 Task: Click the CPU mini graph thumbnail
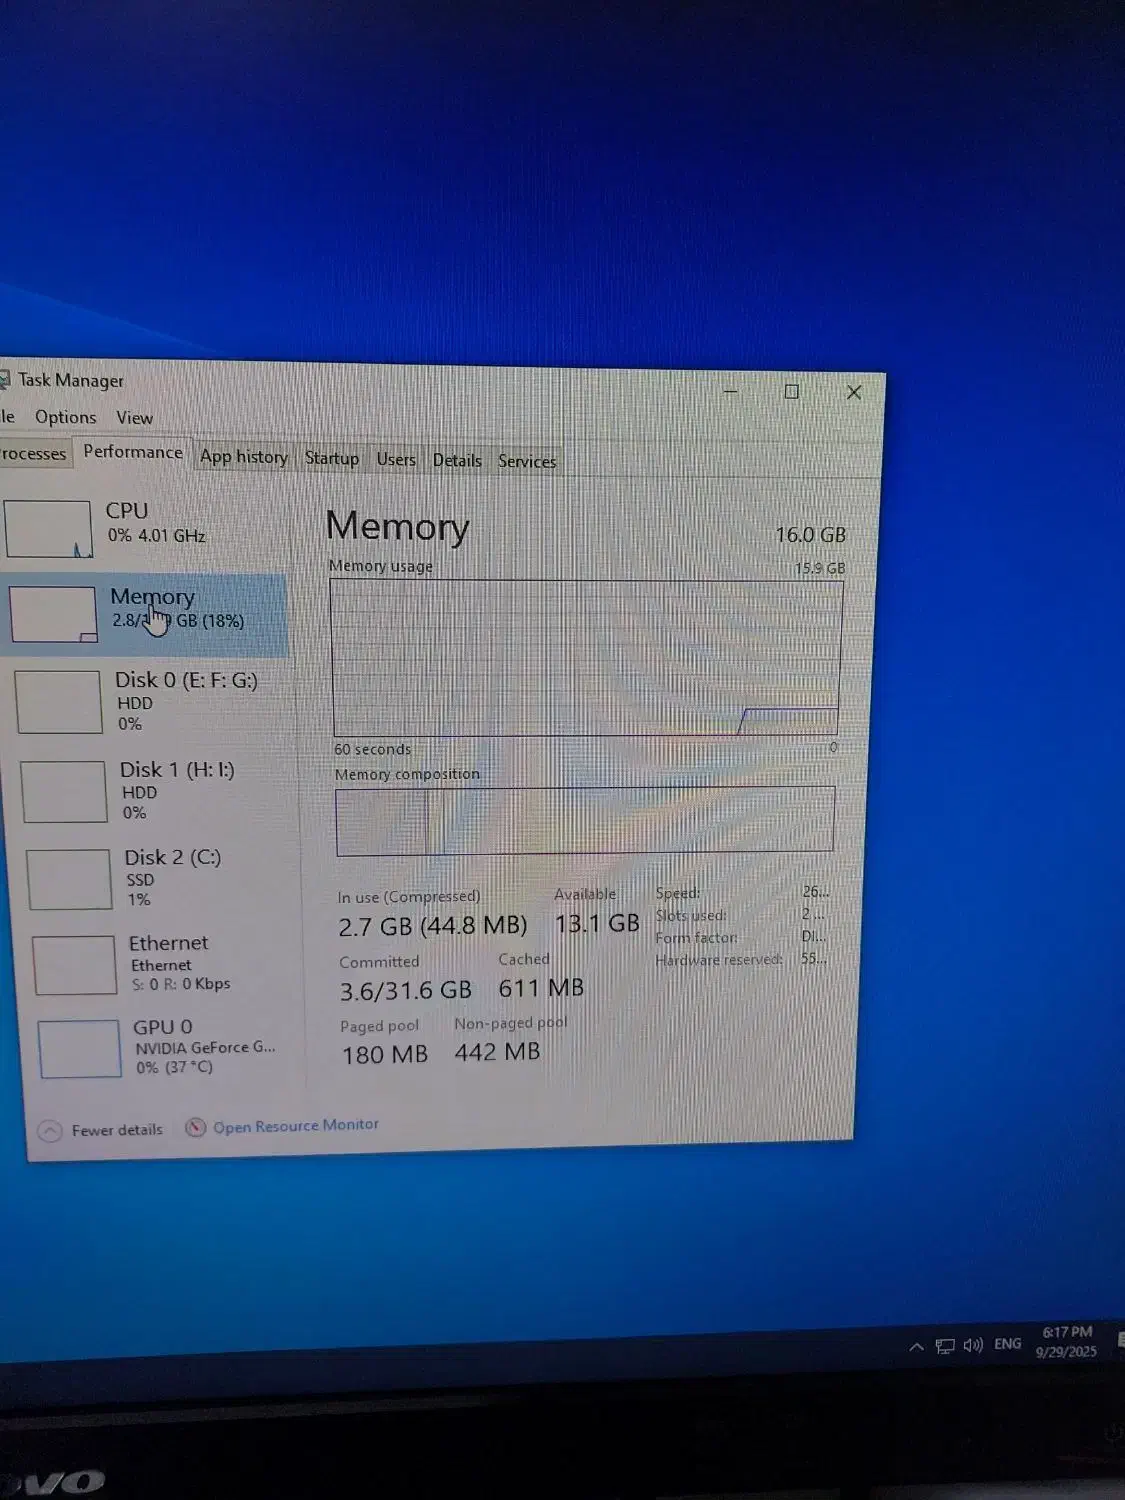(x=49, y=529)
